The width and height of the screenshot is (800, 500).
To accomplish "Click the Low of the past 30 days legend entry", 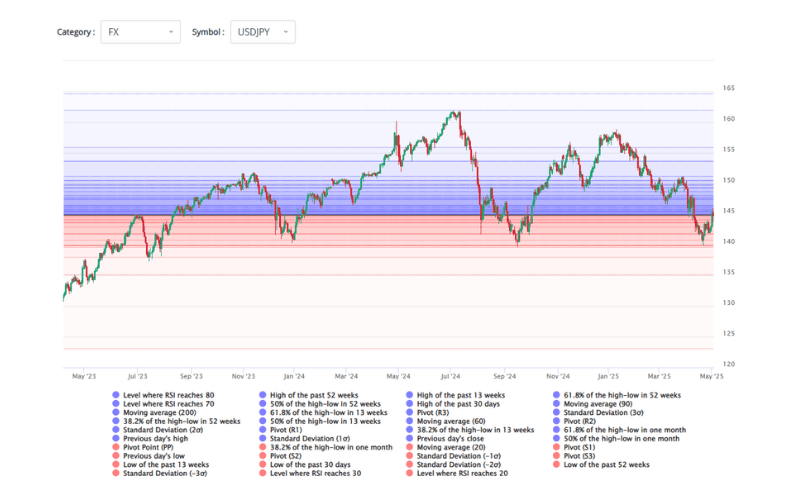I will [x=305, y=464].
